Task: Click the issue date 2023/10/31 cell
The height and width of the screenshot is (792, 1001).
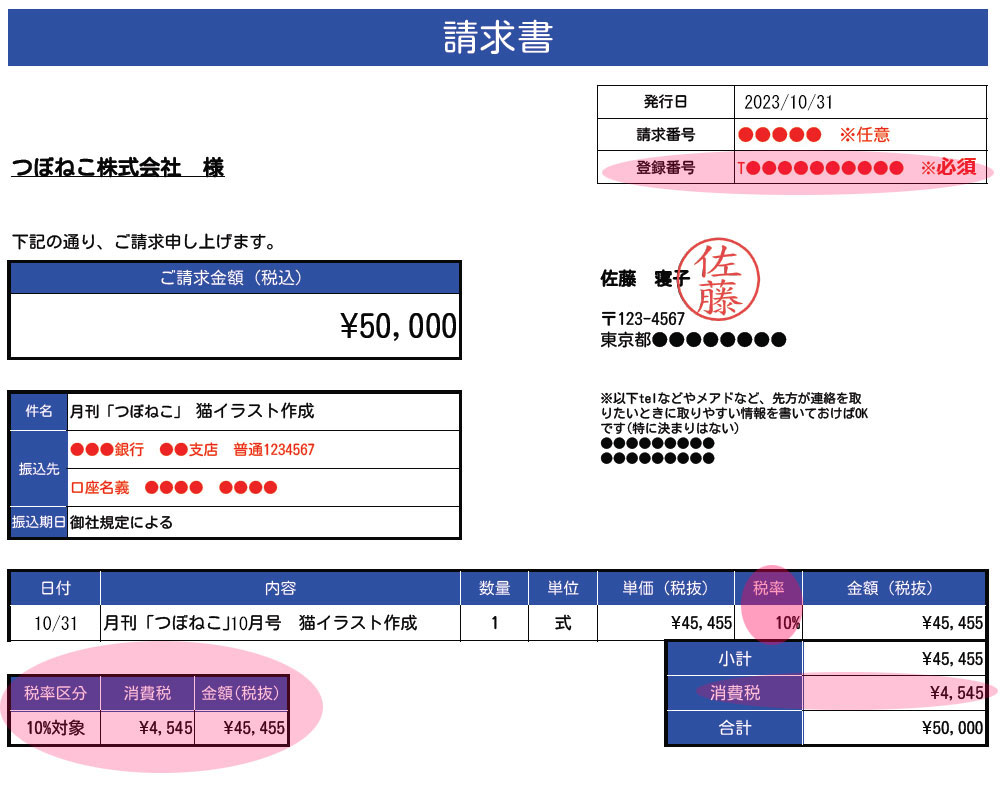Action: (x=860, y=103)
